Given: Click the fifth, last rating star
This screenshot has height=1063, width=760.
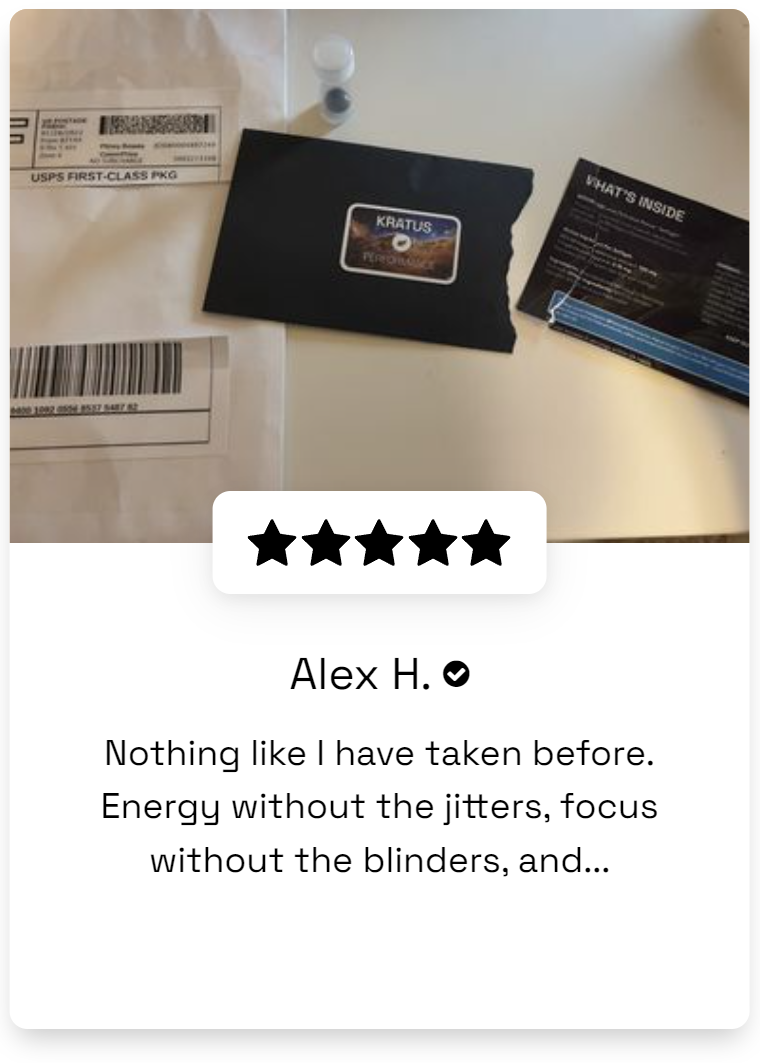Looking at the screenshot, I should (486, 542).
